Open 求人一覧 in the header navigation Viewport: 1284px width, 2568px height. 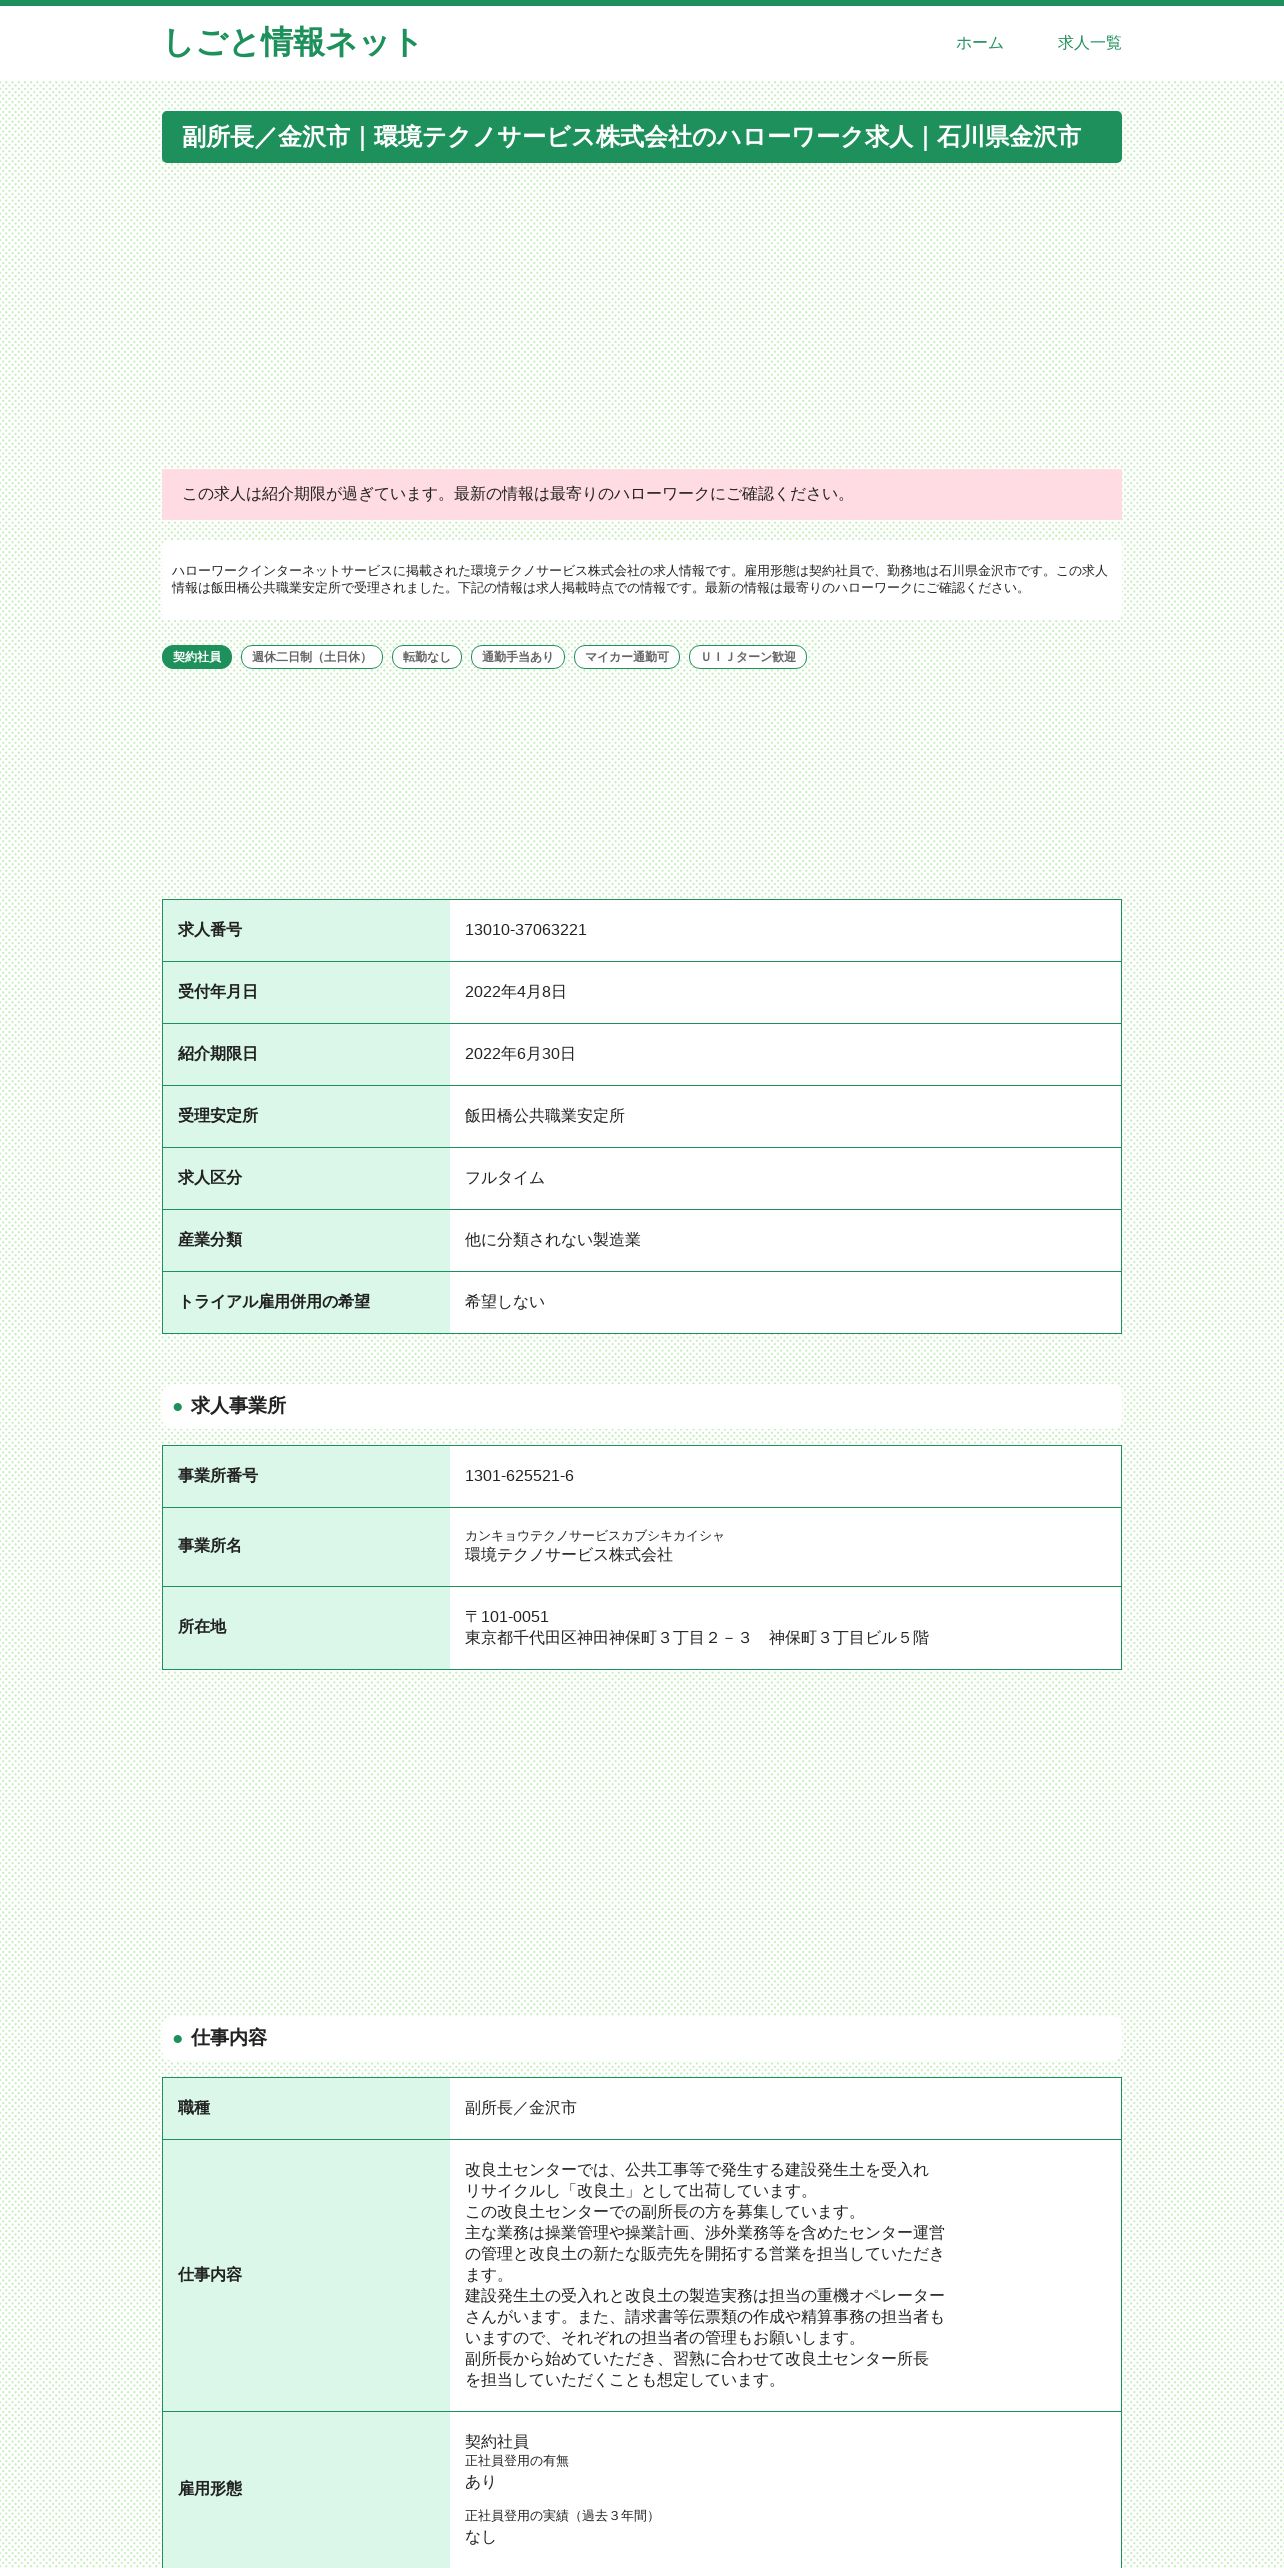[1089, 43]
